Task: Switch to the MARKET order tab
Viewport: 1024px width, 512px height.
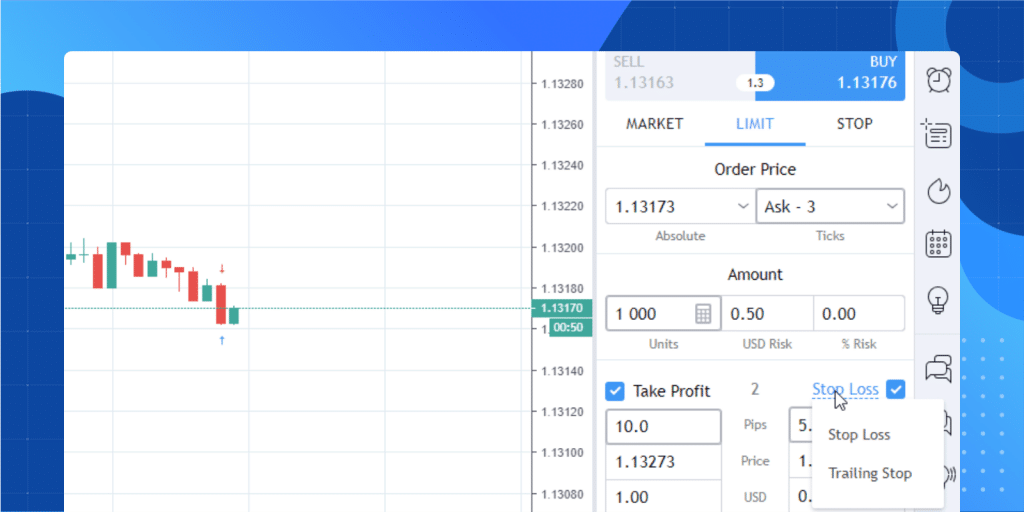Action: click(654, 124)
